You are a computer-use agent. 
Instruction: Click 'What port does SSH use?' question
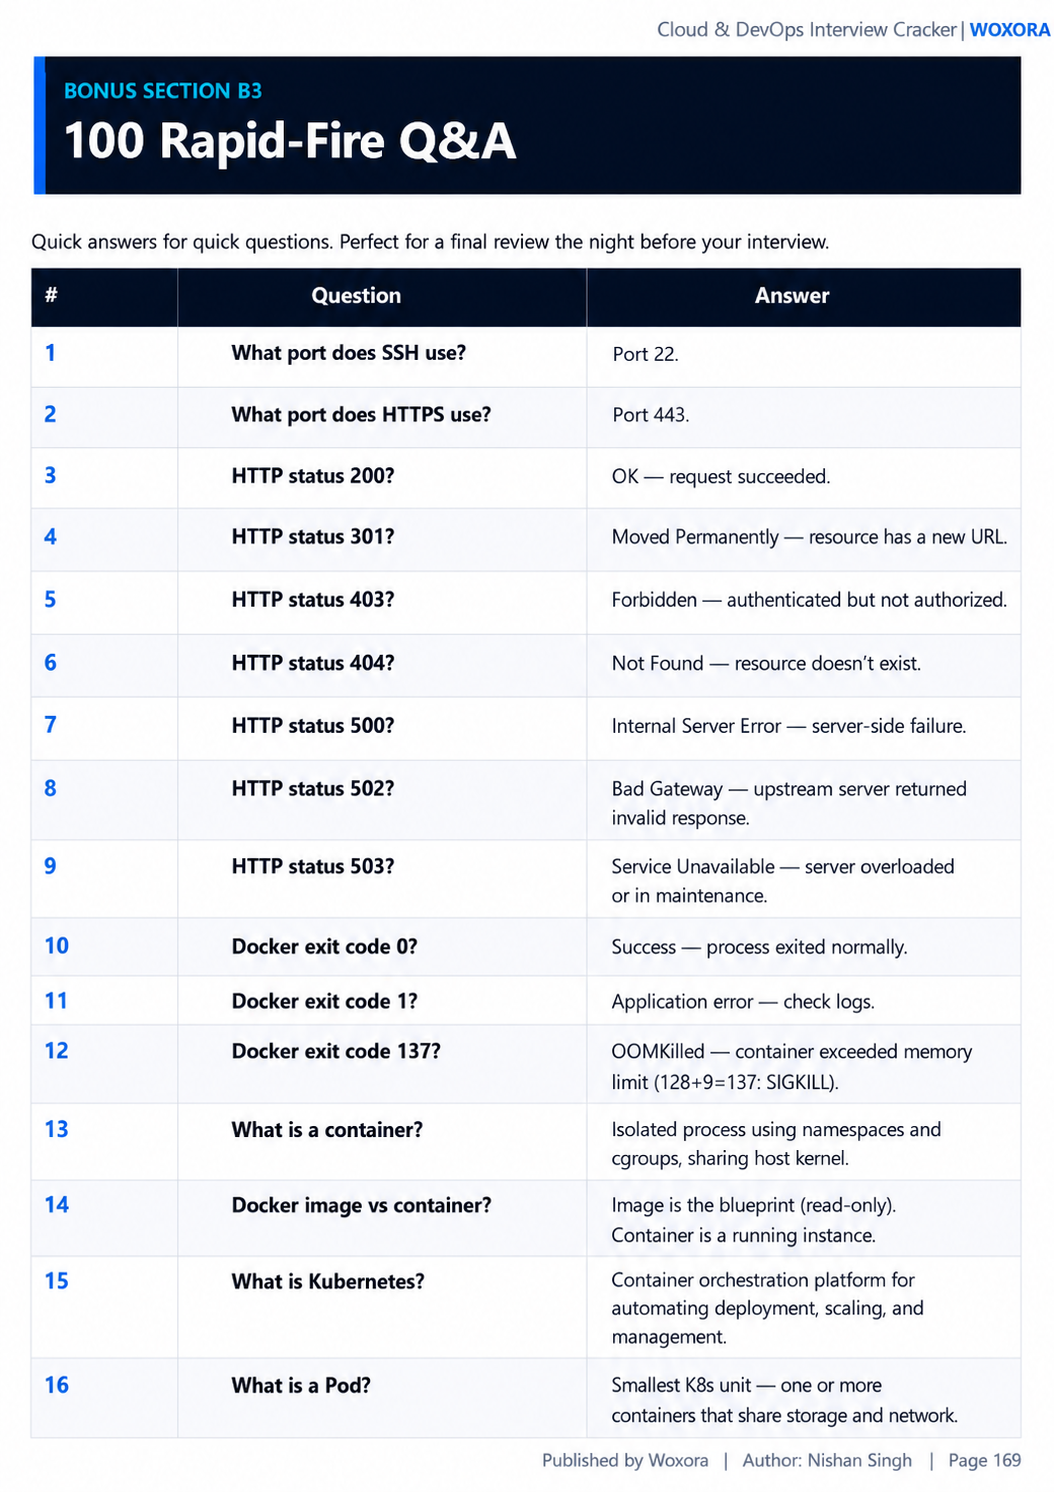(349, 353)
